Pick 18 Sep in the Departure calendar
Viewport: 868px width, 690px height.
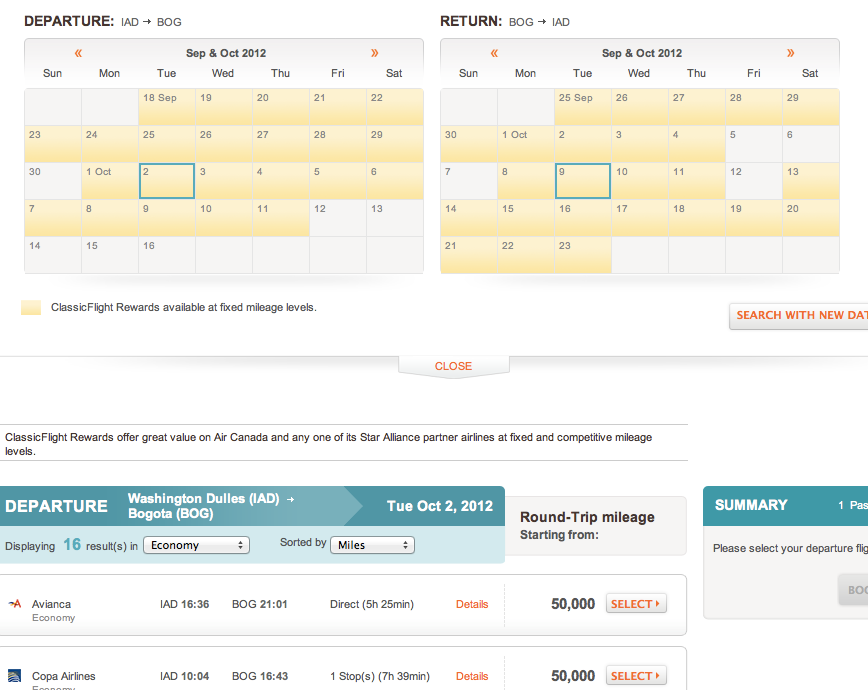point(167,107)
